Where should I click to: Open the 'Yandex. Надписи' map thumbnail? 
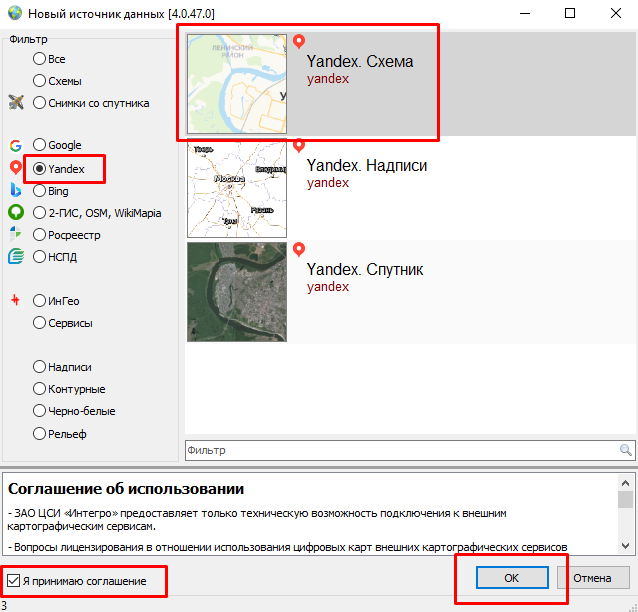pos(237,188)
